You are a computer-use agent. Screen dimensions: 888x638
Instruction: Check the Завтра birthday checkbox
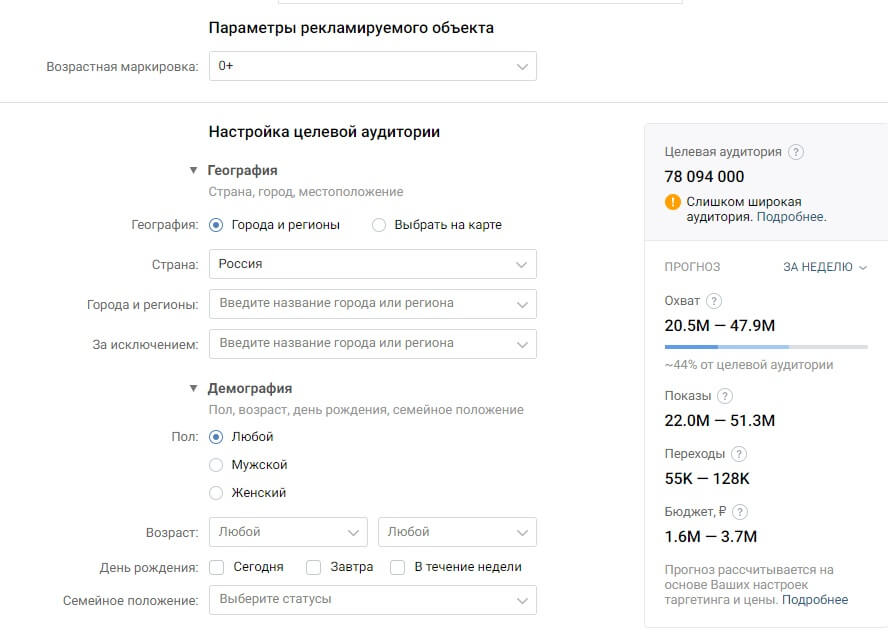pyautogui.click(x=314, y=567)
